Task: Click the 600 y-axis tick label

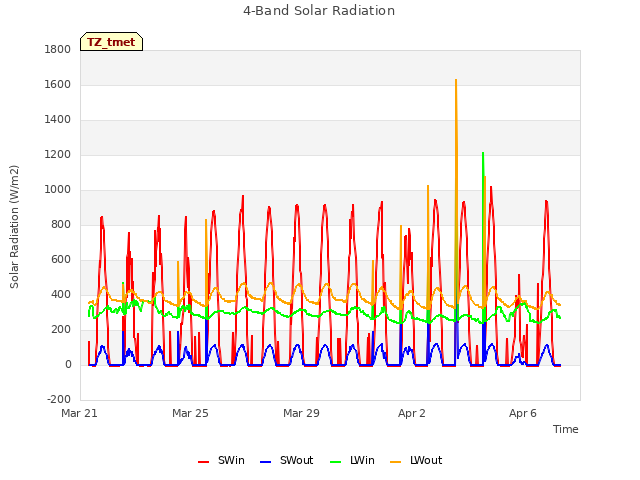Action: (61, 260)
